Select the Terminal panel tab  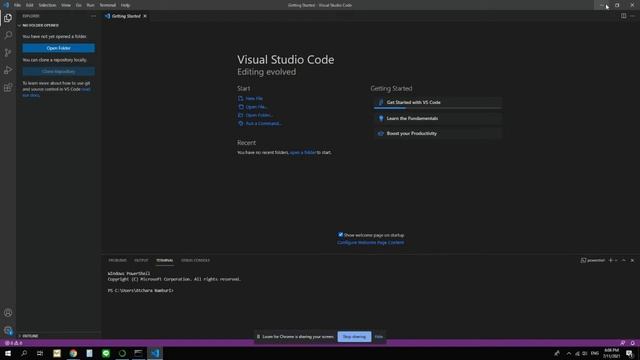point(164,260)
